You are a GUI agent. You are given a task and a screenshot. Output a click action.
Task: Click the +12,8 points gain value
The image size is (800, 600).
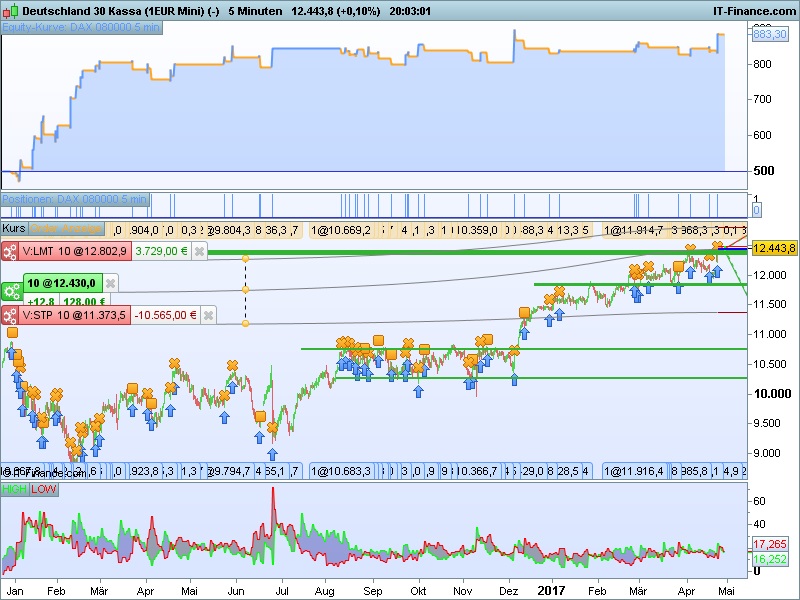[41, 302]
